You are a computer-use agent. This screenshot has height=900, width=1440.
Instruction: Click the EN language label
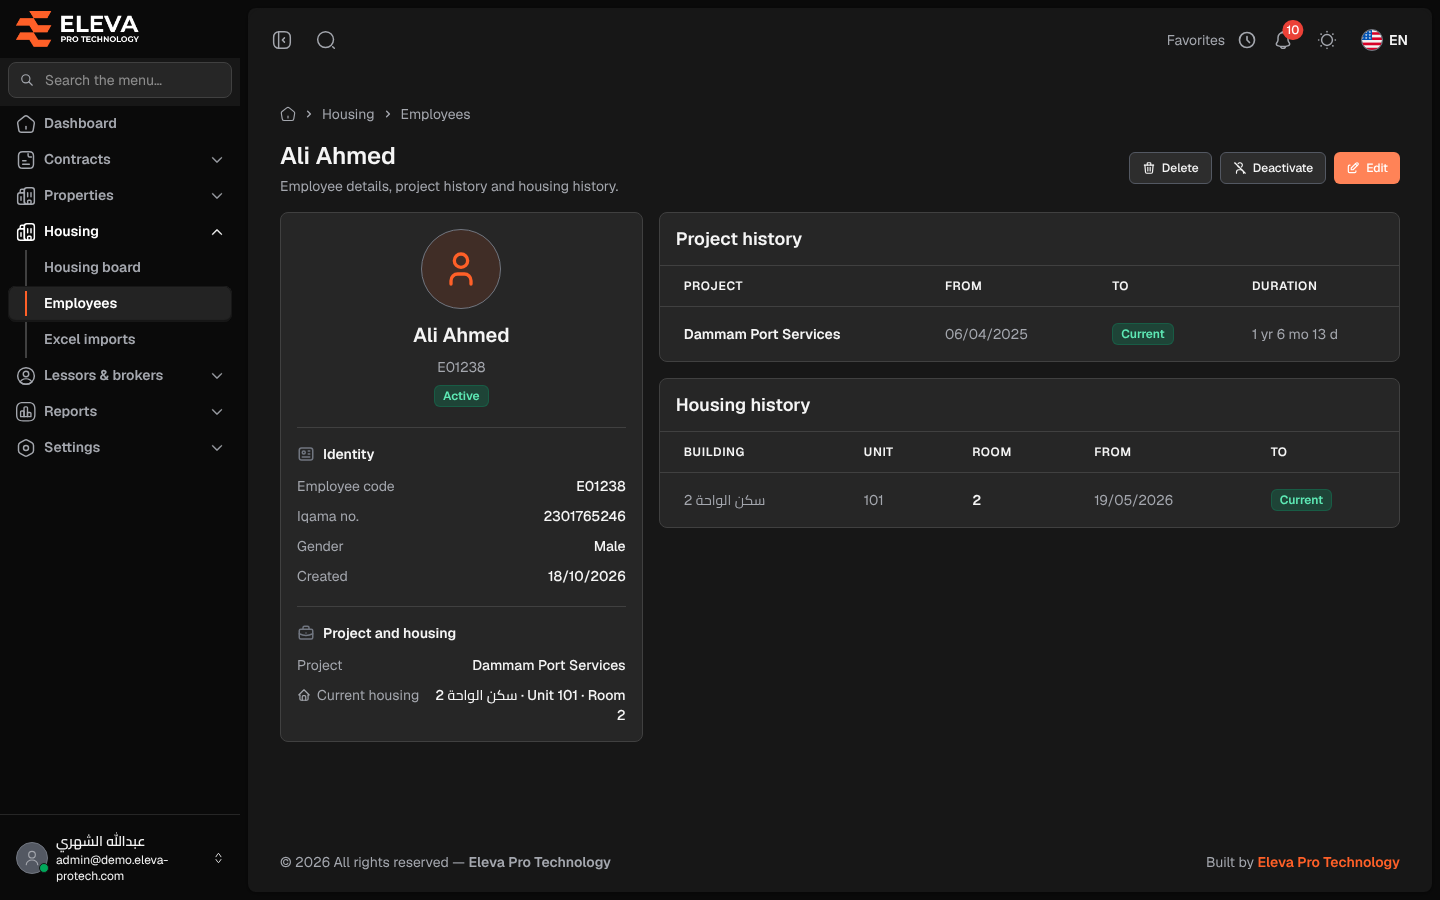1398,40
